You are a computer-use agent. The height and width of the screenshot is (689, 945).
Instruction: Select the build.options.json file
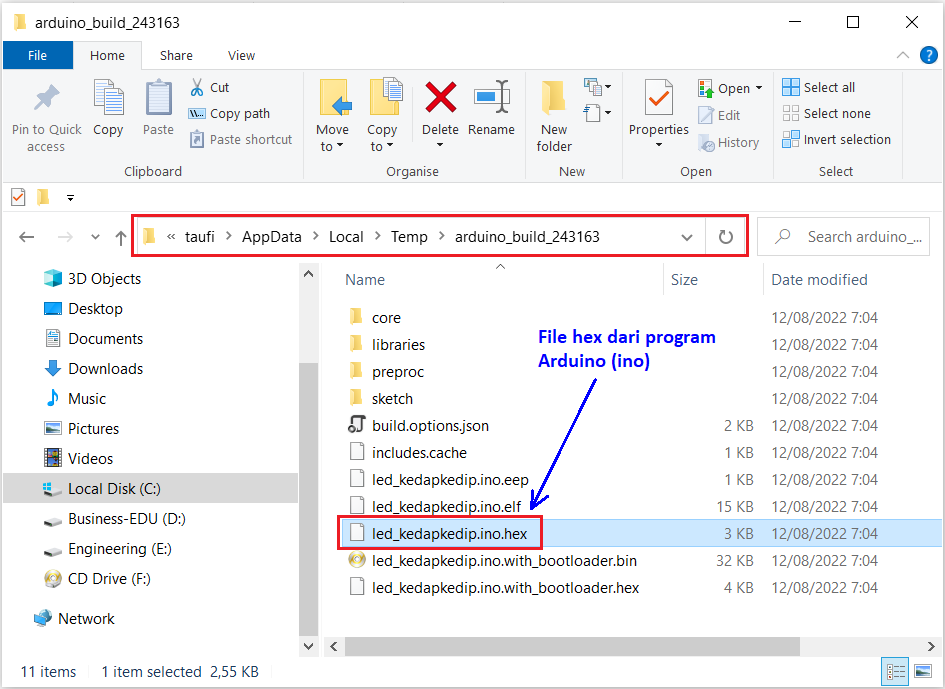[x=430, y=426]
